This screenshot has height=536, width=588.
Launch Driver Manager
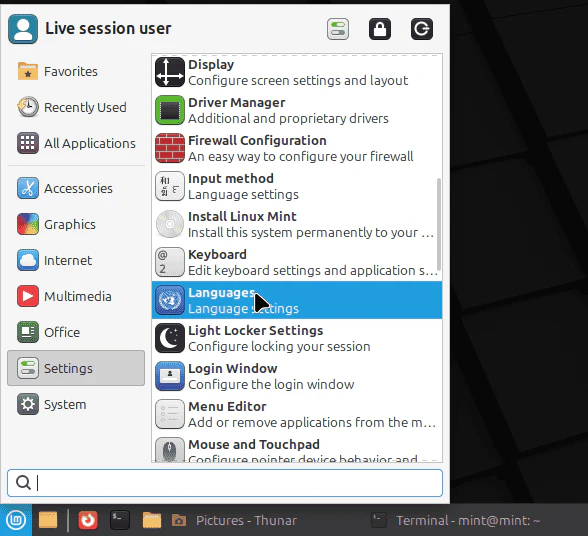point(297,110)
